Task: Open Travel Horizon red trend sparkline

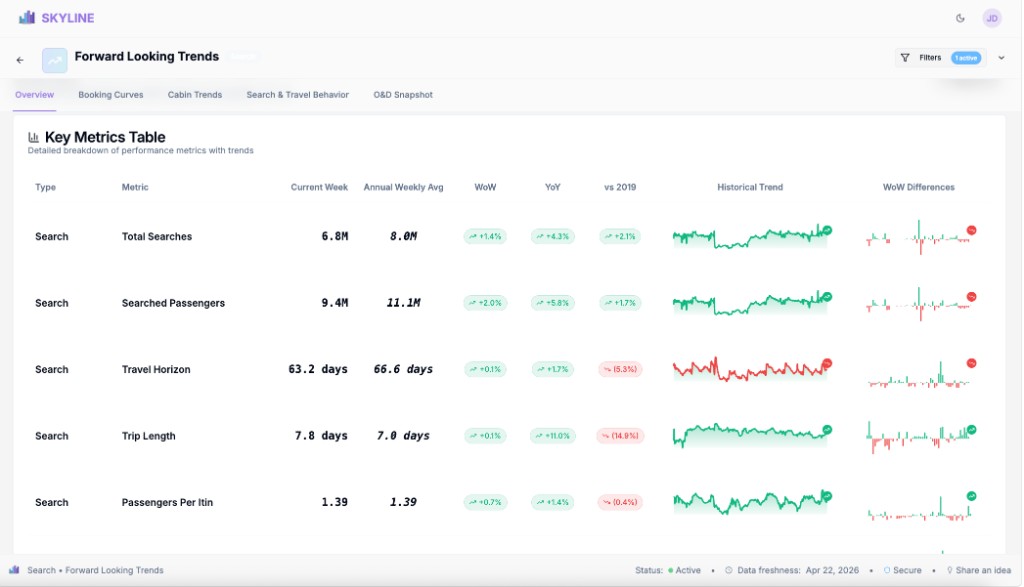Action: pos(752,370)
